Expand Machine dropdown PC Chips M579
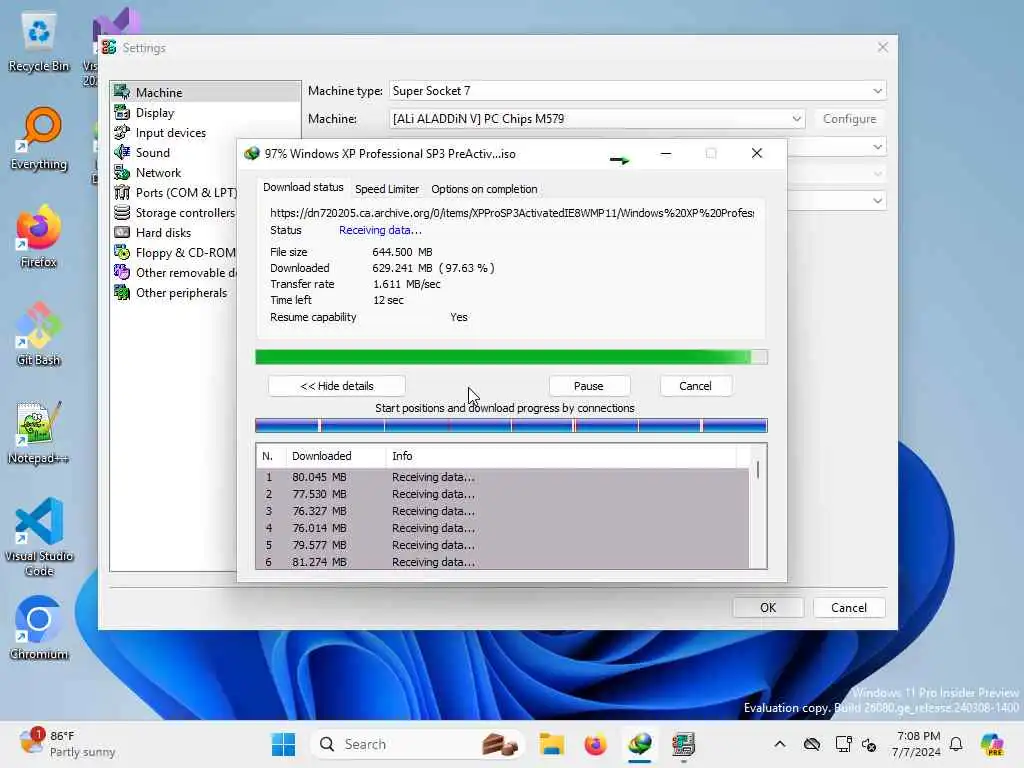 point(597,119)
